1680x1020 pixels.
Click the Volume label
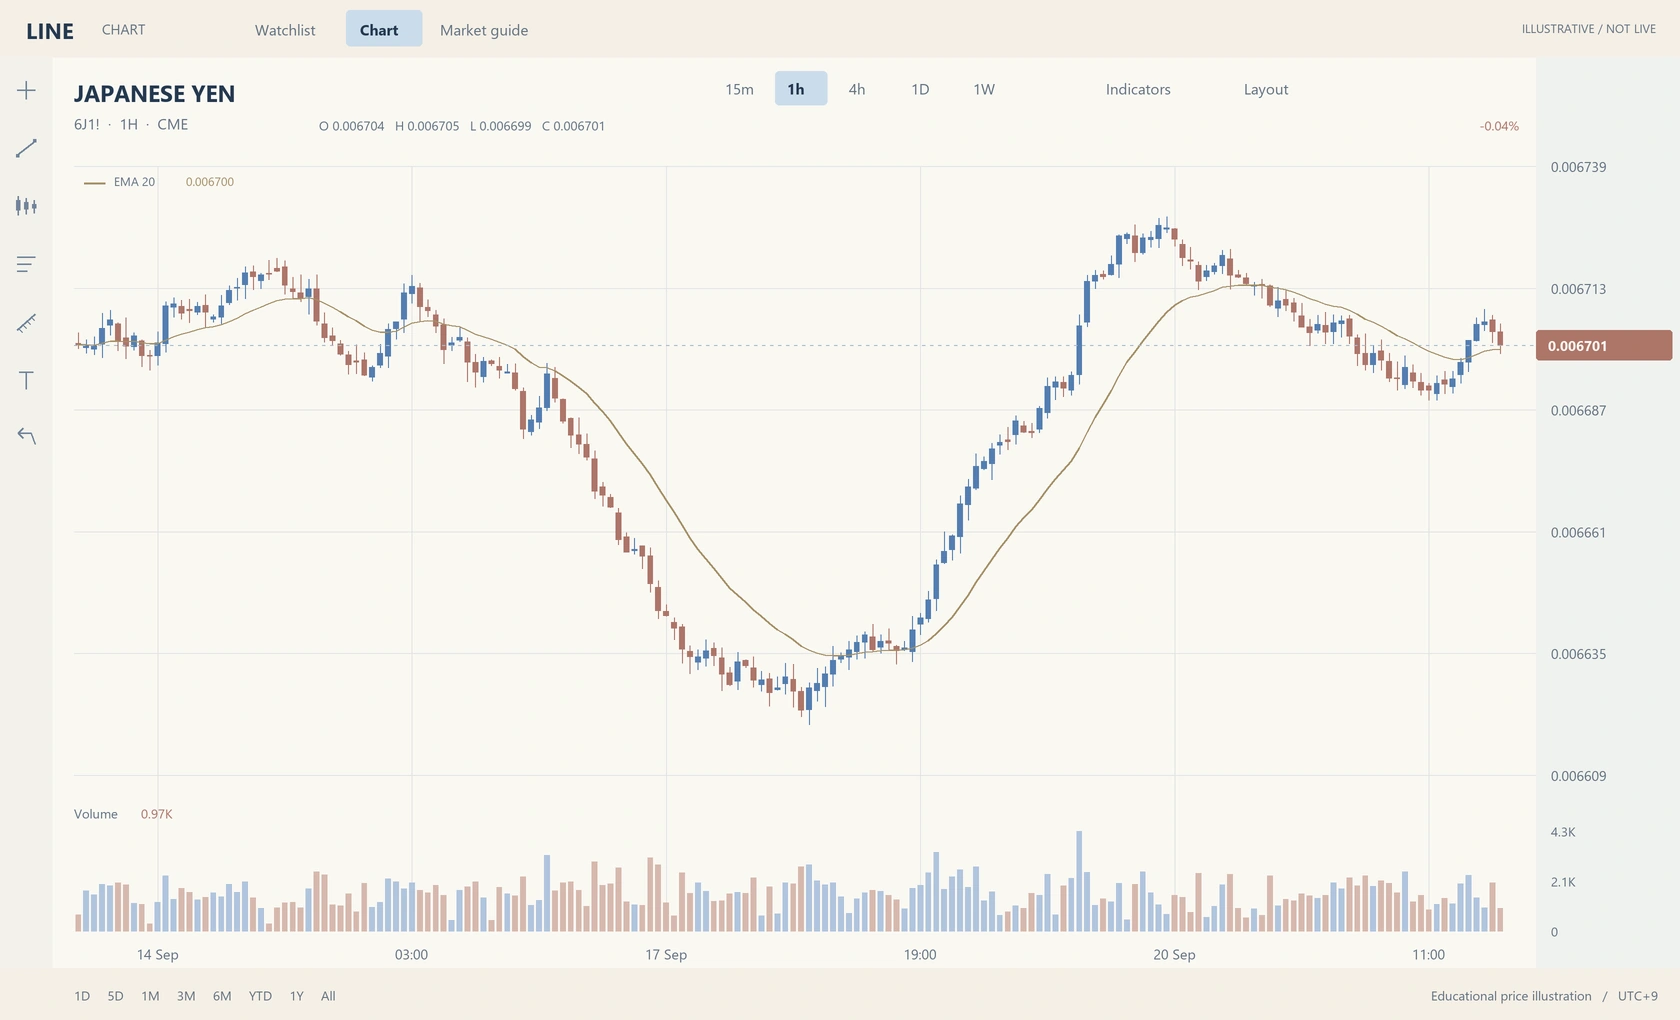pyautogui.click(x=96, y=814)
